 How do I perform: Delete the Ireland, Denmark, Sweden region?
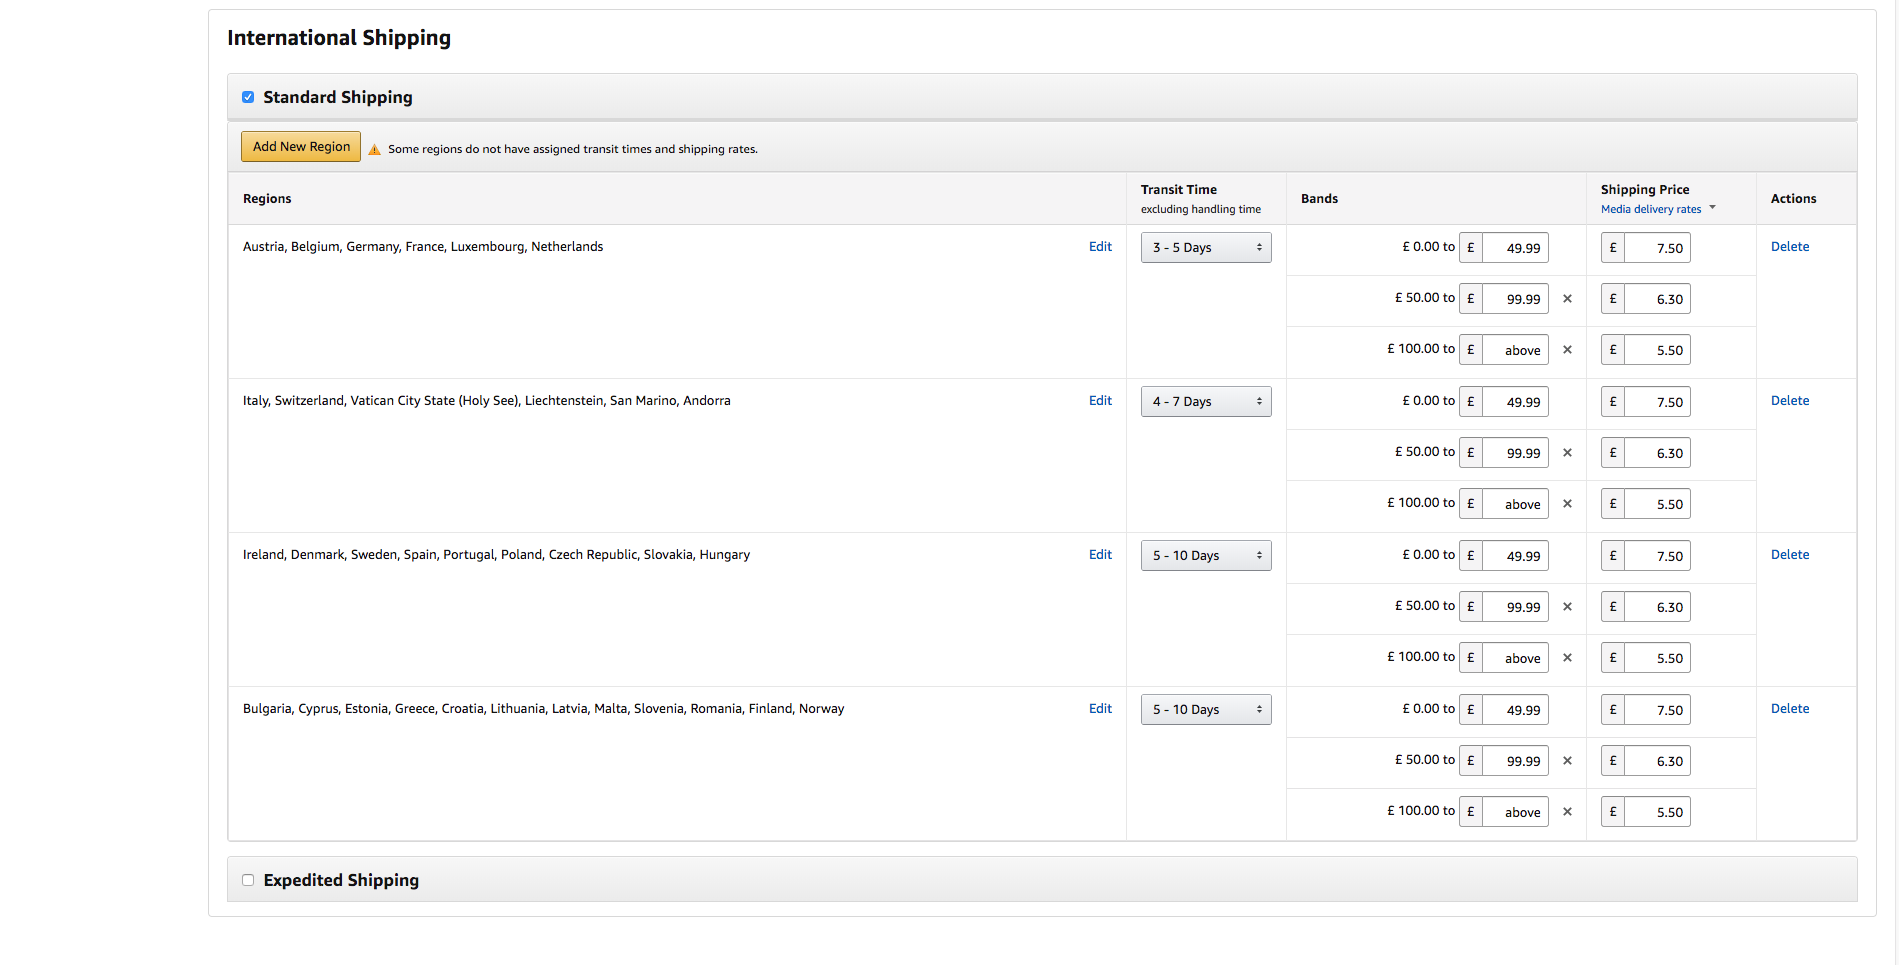click(x=1790, y=555)
